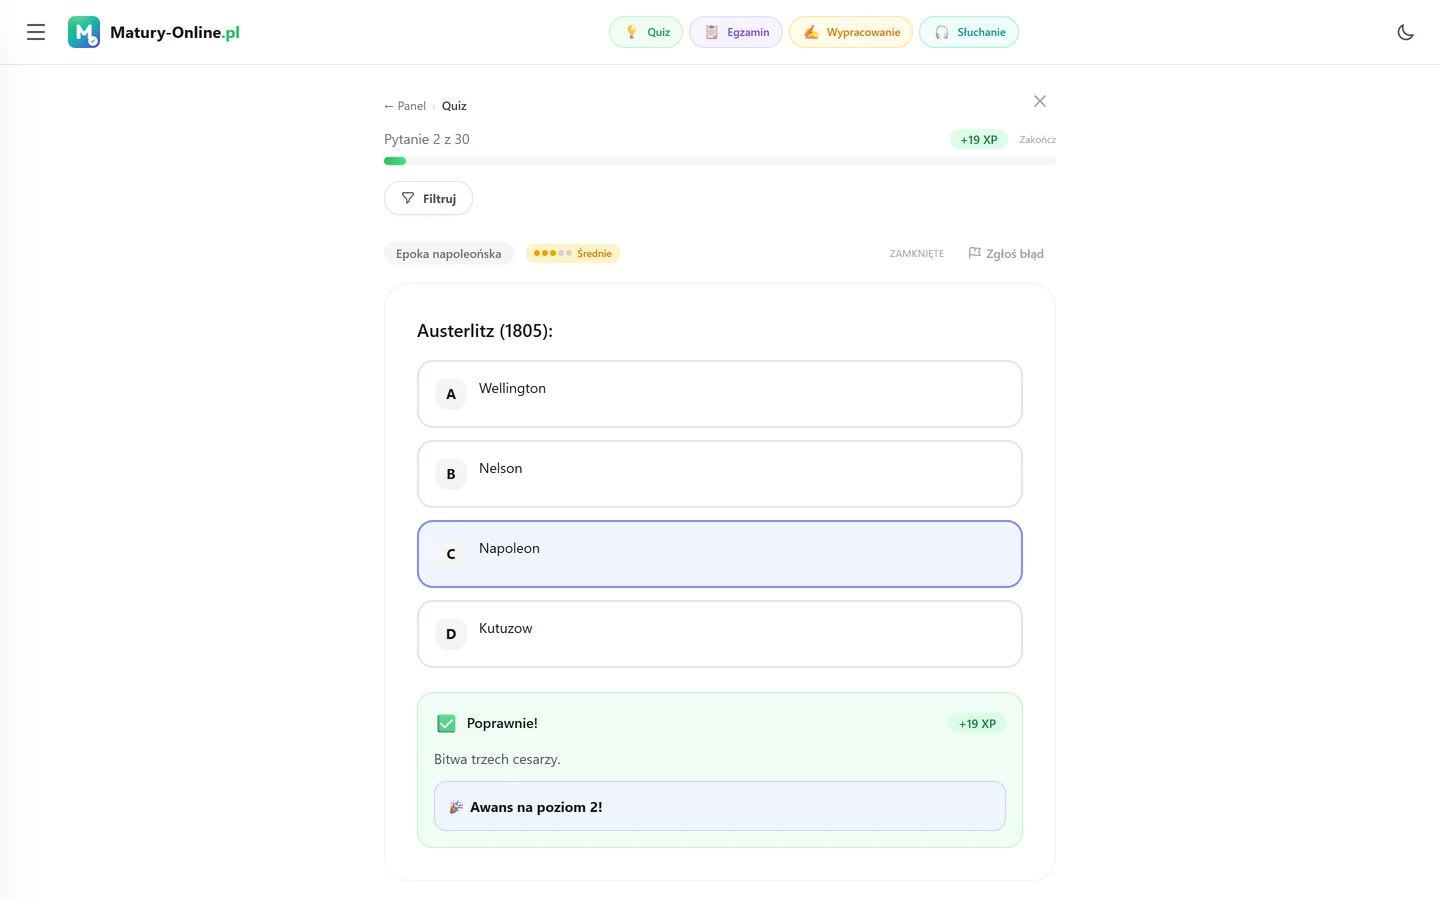Click the Zakończ link
The image size is (1440, 900).
(x=1038, y=140)
